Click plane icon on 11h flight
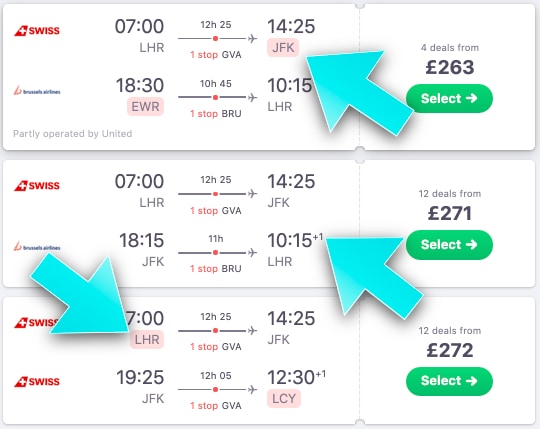 pos(252,252)
